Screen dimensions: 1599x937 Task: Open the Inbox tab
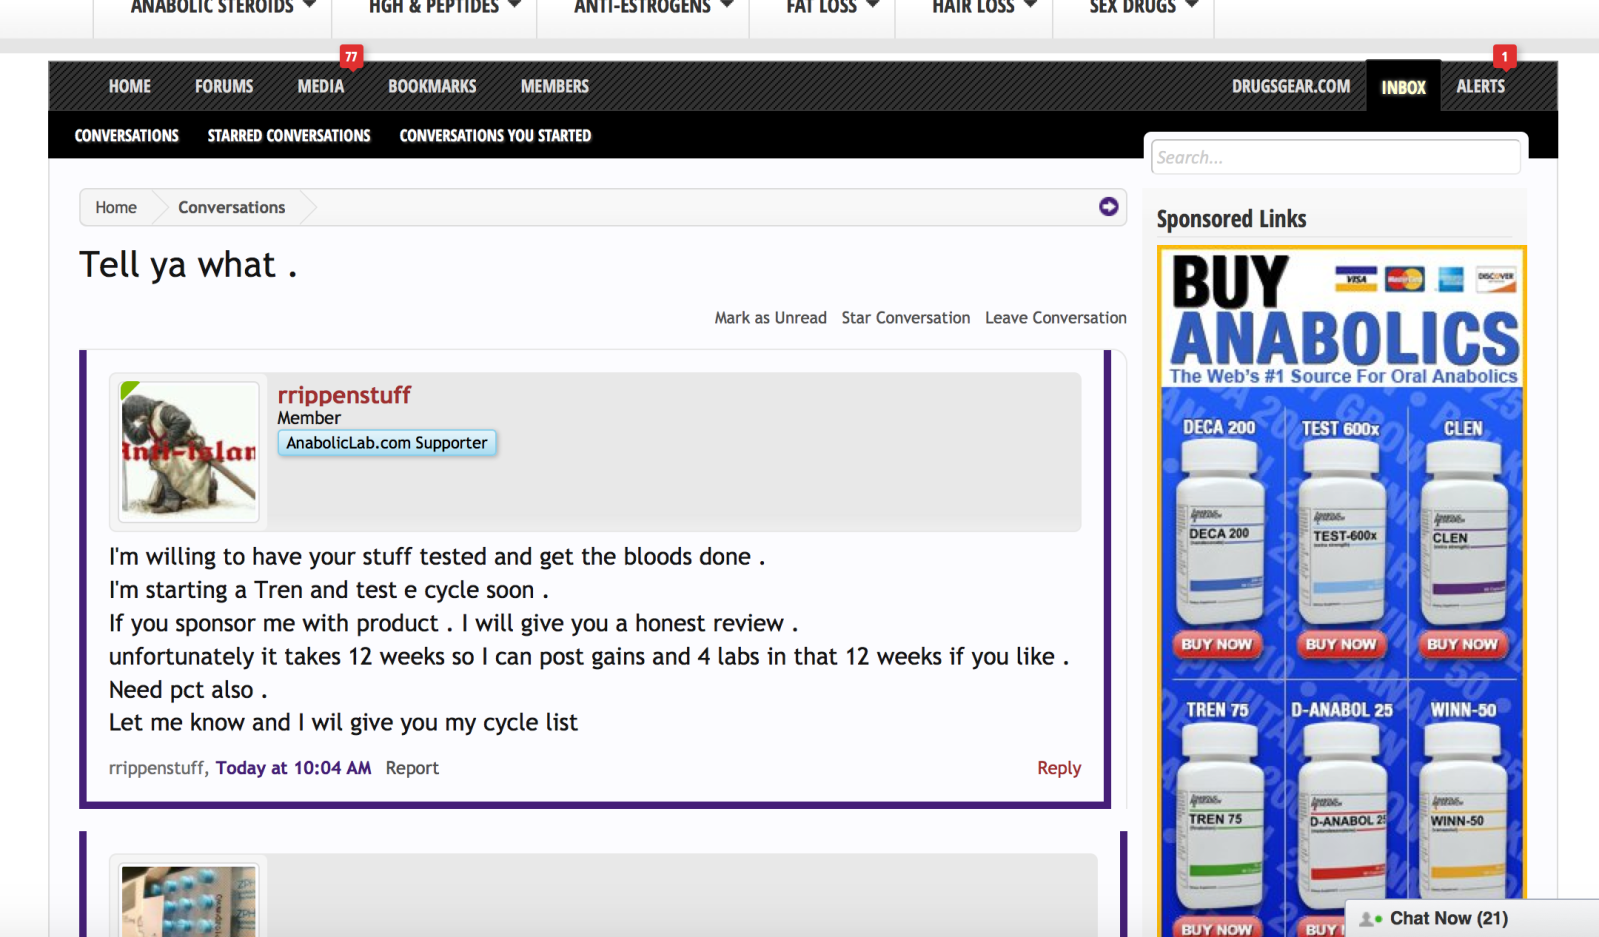pos(1403,87)
